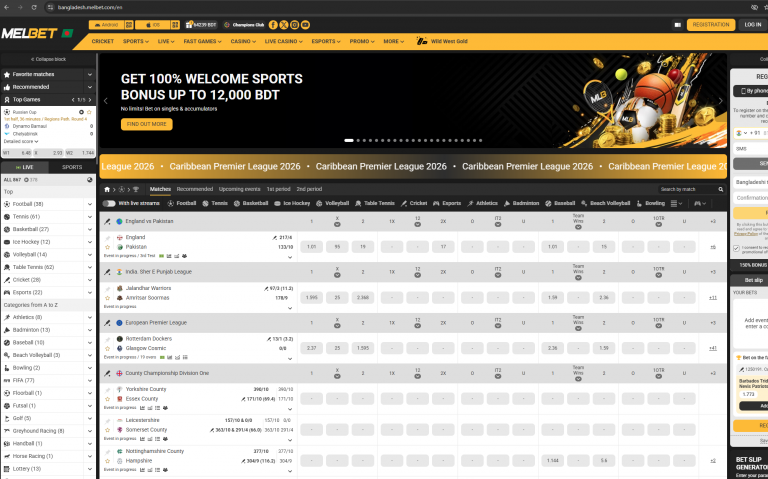This screenshot has height=479, width=768.
Task: Open Melbet Instagram icon
Action: point(294,25)
